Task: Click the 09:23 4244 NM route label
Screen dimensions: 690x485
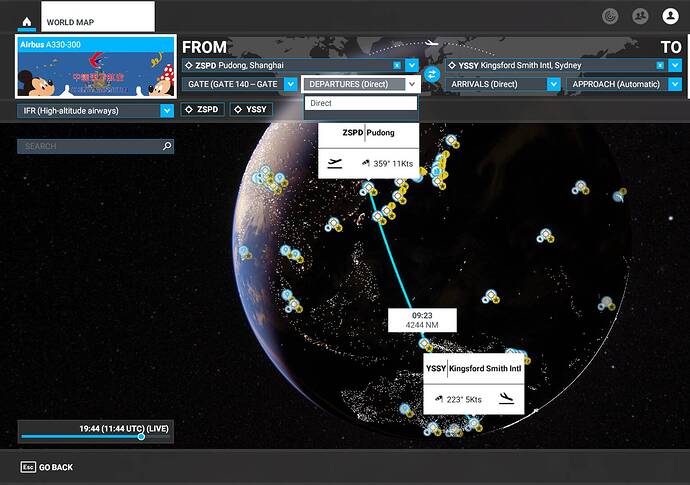Action: pyautogui.click(x=422, y=320)
